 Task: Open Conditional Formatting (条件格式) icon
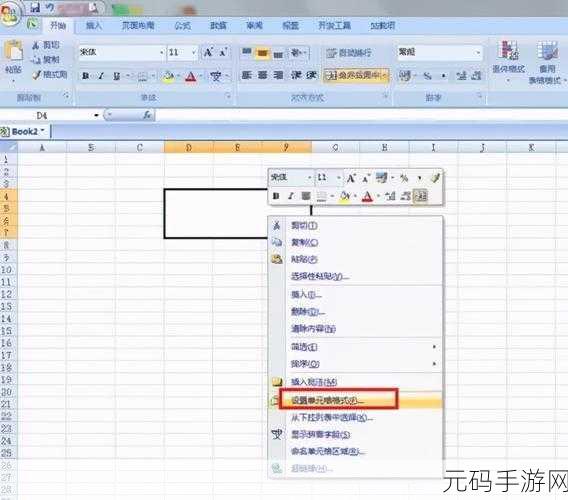(509, 51)
